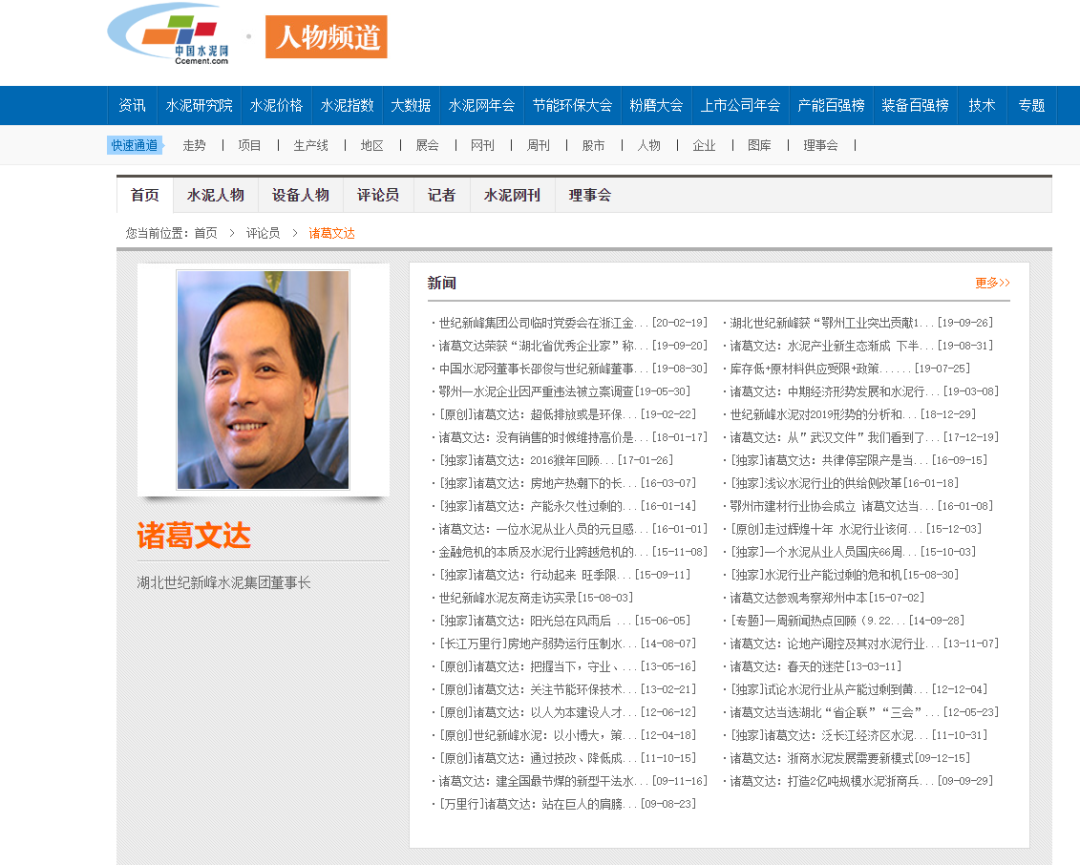
Task: Open the 地区 quick link
Action: pyautogui.click(x=372, y=145)
